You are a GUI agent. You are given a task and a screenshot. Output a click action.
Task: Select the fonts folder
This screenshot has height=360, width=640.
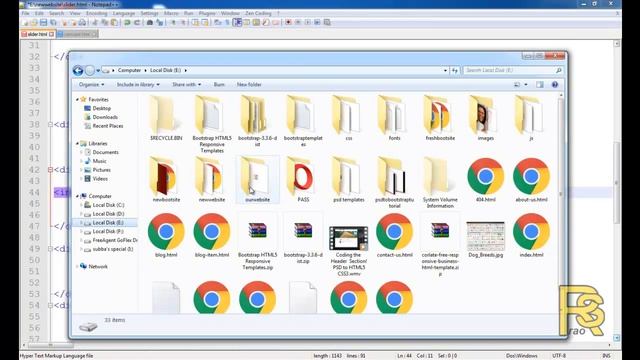tap(394, 118)
